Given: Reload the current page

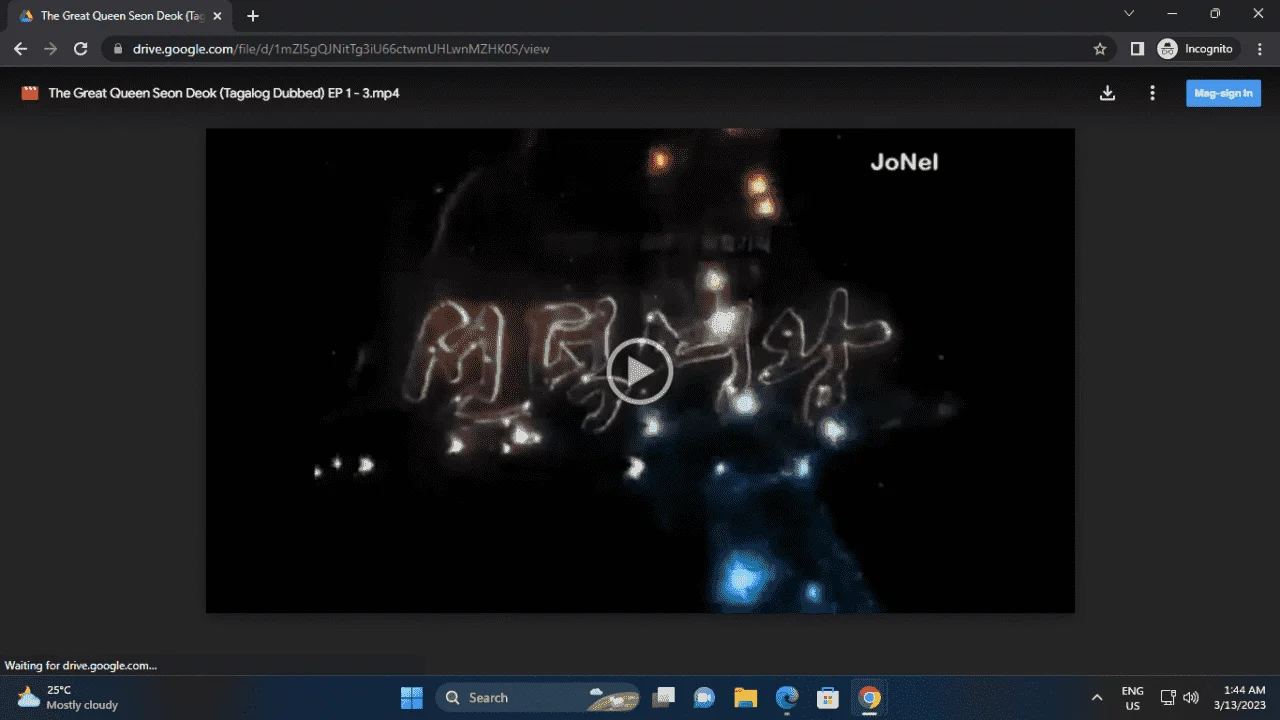Looking at the screenshot, I should click(x=81, y=48).
